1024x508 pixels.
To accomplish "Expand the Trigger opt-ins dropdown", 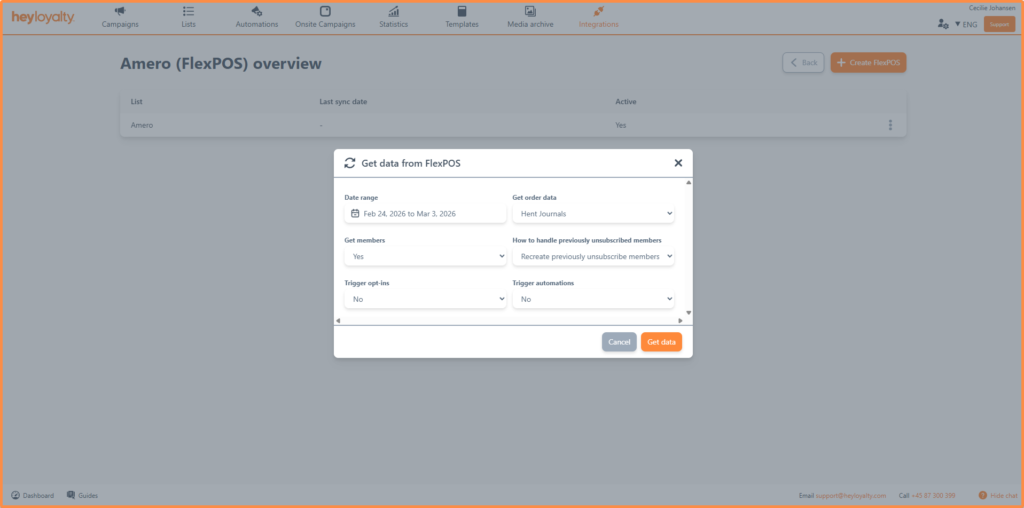I will pyautogui.click(x=425, y=299).
